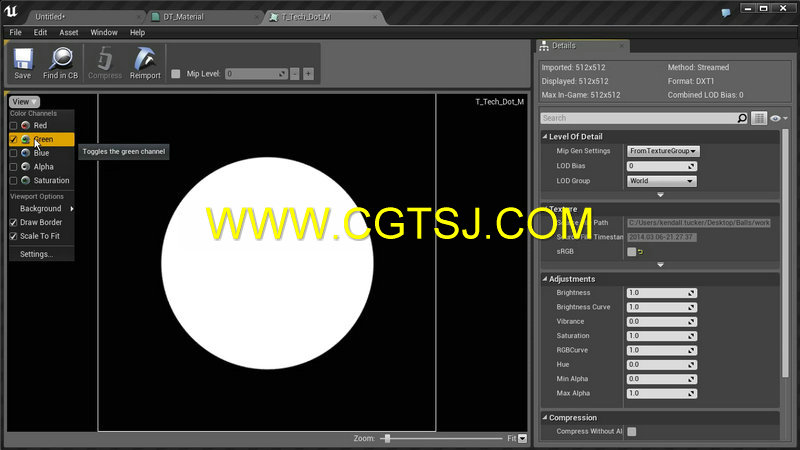Decrease mip level with minus button
Viewport: 800px width, 450px height.
click(295, 74)
